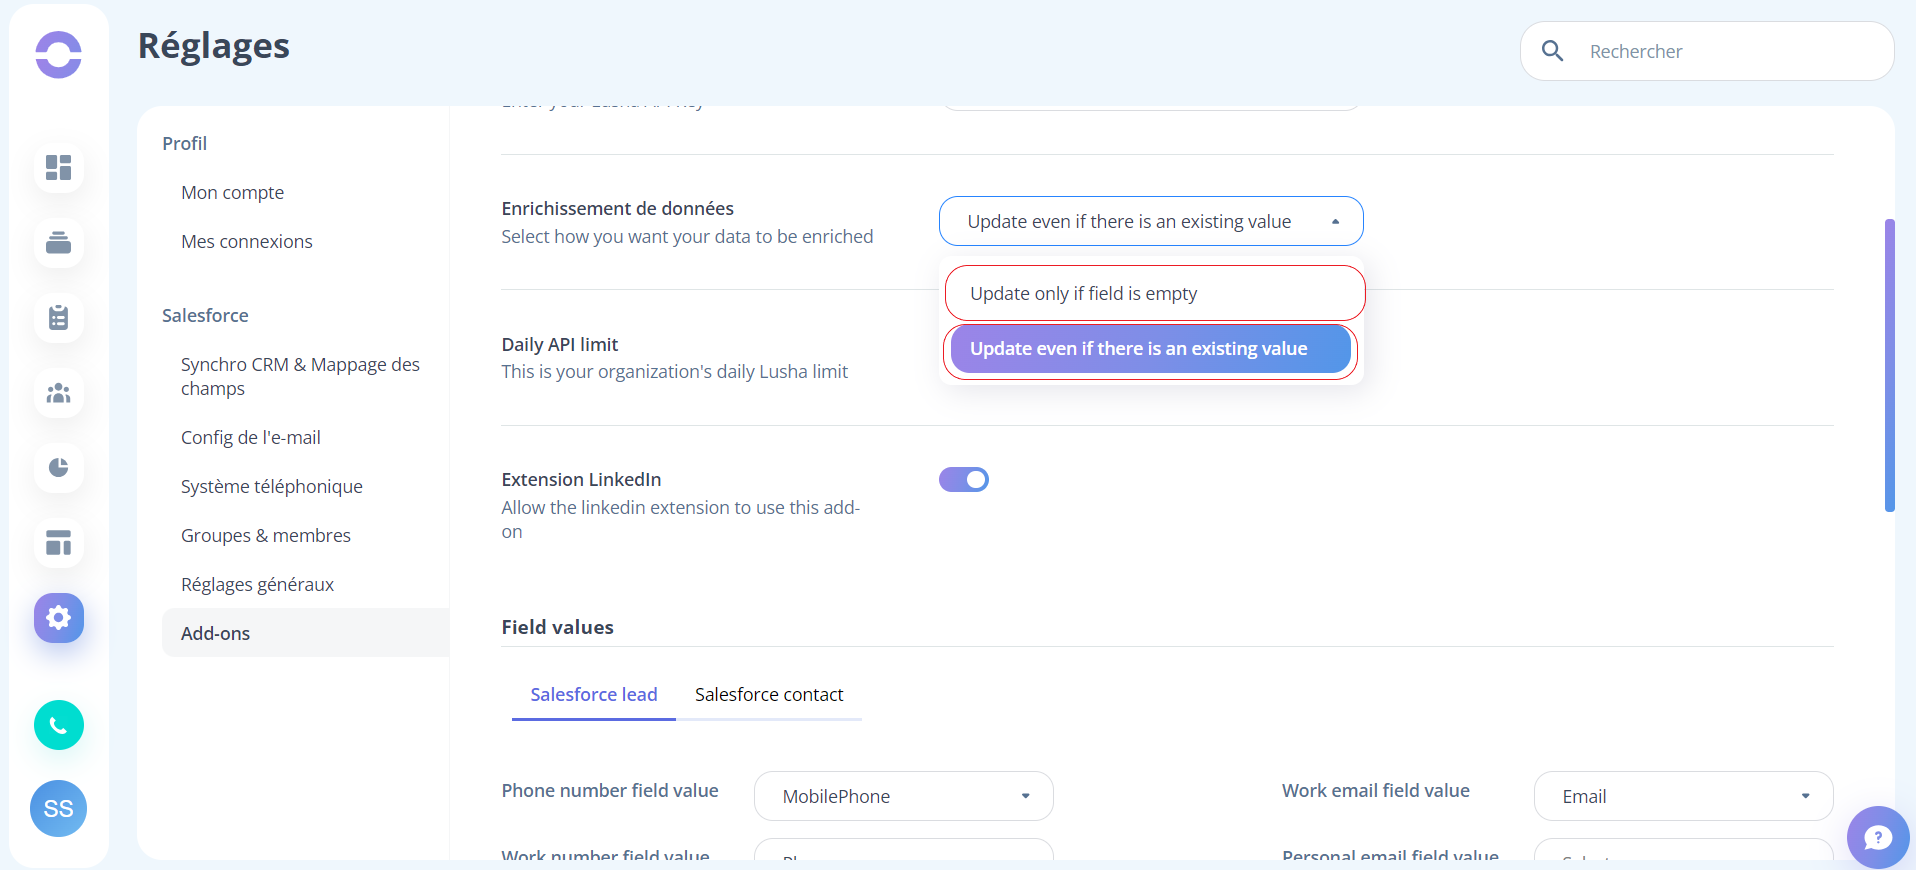Click the settings gear icon in sidebar
This screenshot has width=1916, height=870.
tap(59, 618)
